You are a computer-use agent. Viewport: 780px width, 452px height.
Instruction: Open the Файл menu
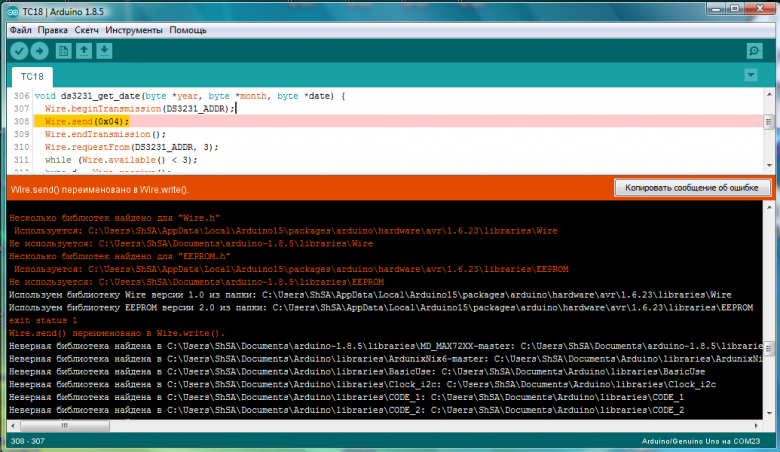click(x=21, y=30)
